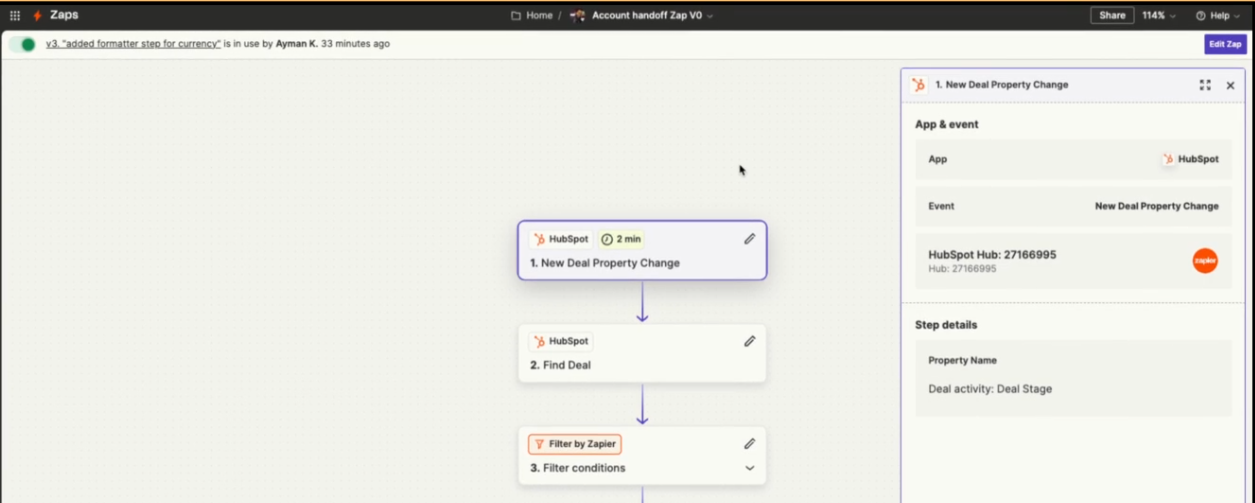Click HubSpot icon in side panel header
The width and height of the screenshot is (1255, 503).
coord(919,85)
